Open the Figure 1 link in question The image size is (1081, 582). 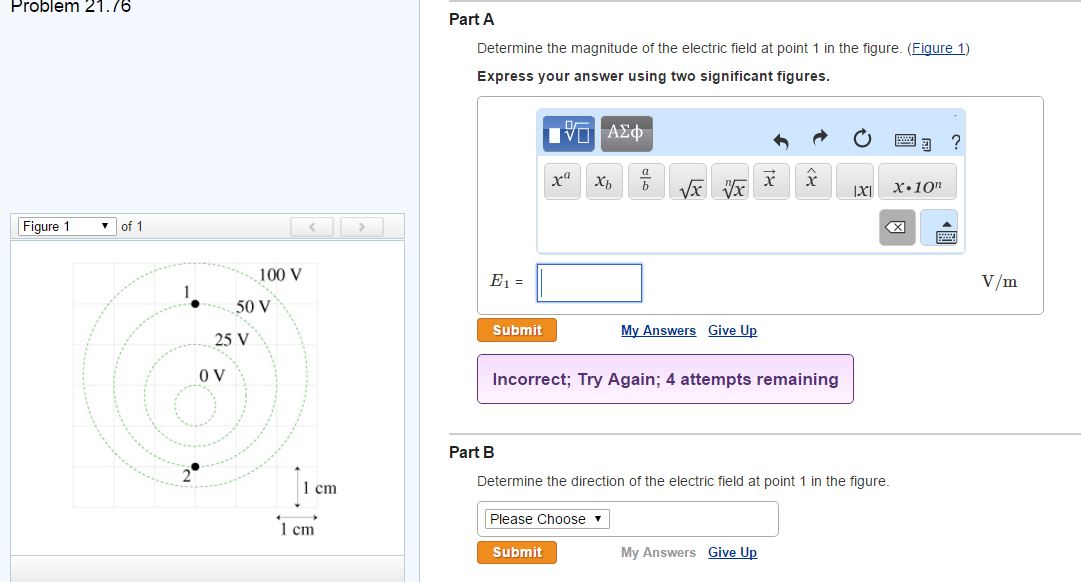[938, 48]
